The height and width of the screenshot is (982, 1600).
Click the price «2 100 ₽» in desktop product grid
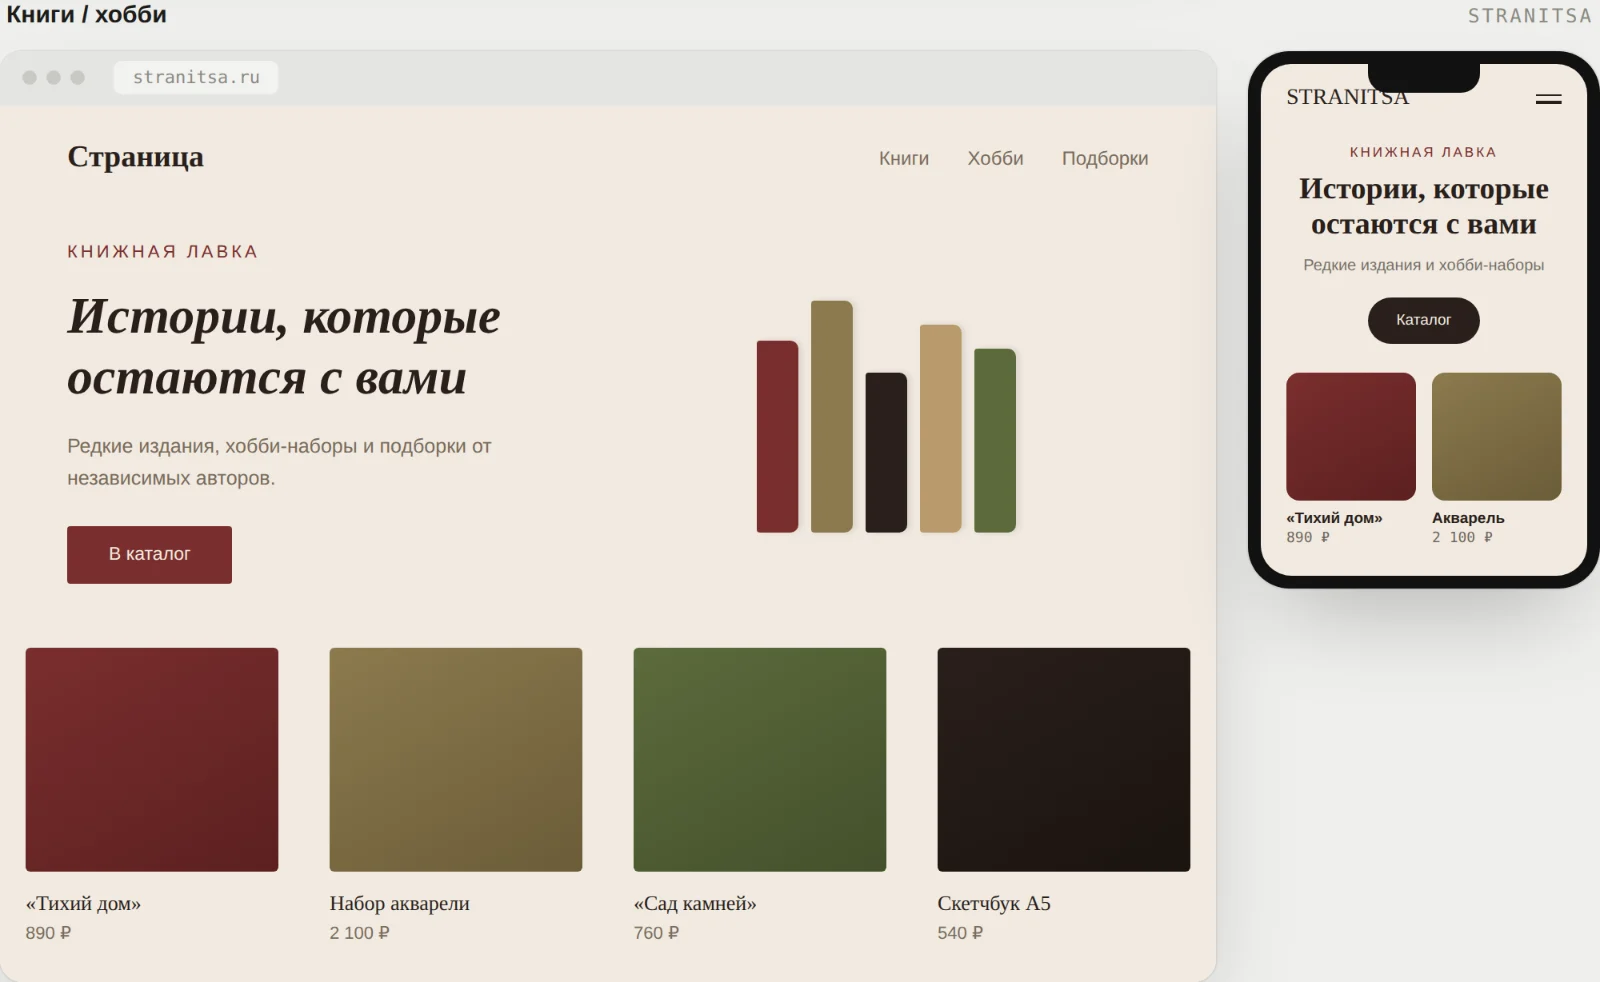click(360, 933)
